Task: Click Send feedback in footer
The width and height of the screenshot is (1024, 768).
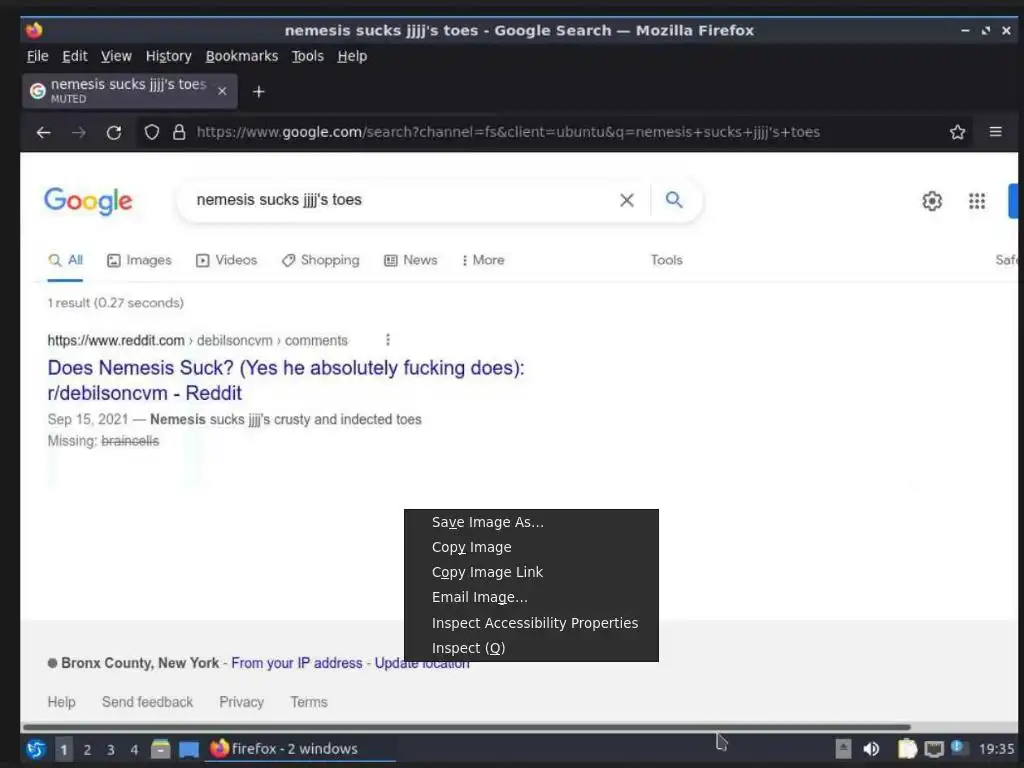Action: (148, 702)
